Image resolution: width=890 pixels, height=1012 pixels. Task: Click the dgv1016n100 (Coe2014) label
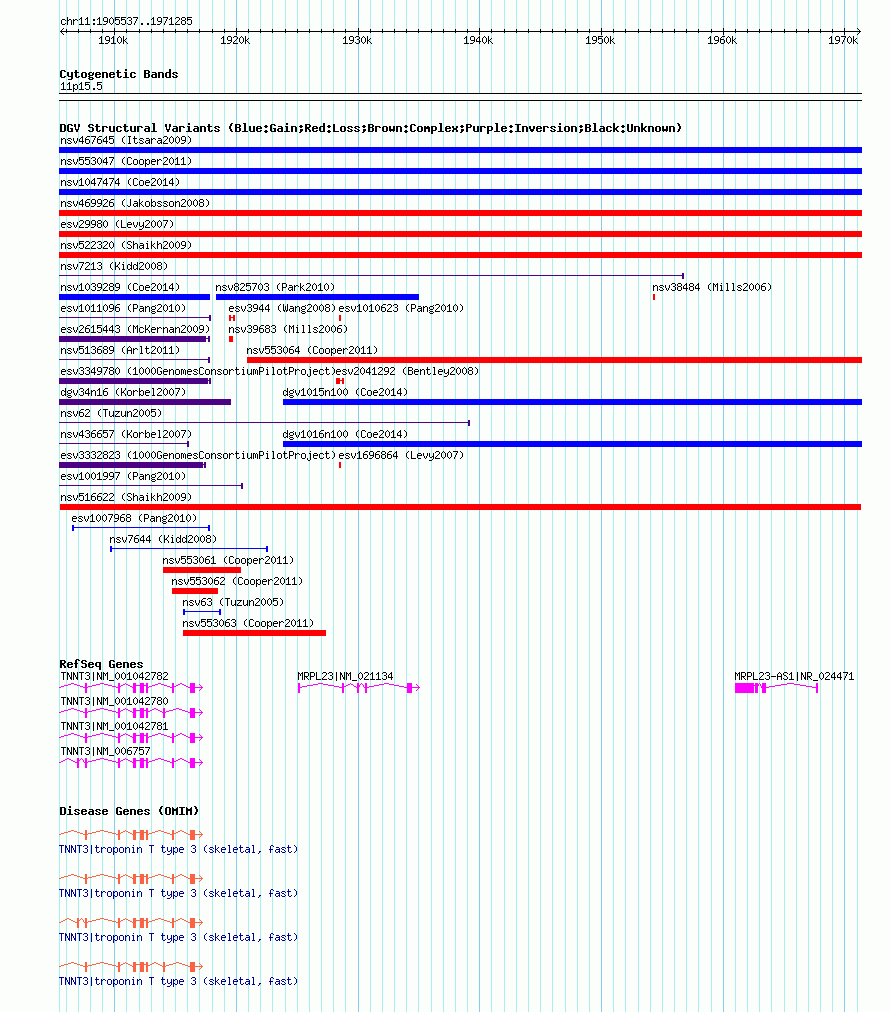[345, 434]
